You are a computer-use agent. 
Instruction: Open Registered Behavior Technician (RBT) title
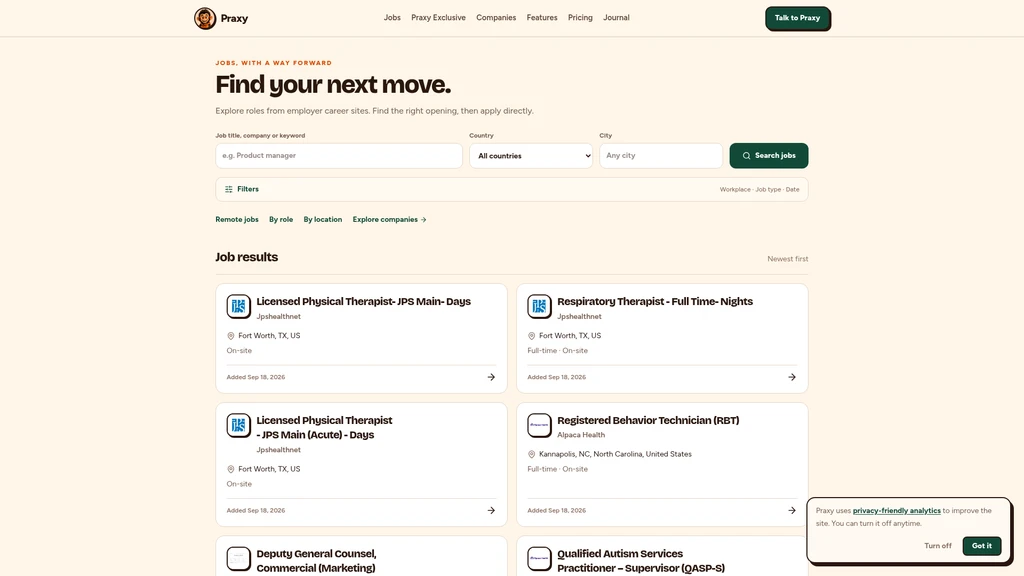pos(648,421)
